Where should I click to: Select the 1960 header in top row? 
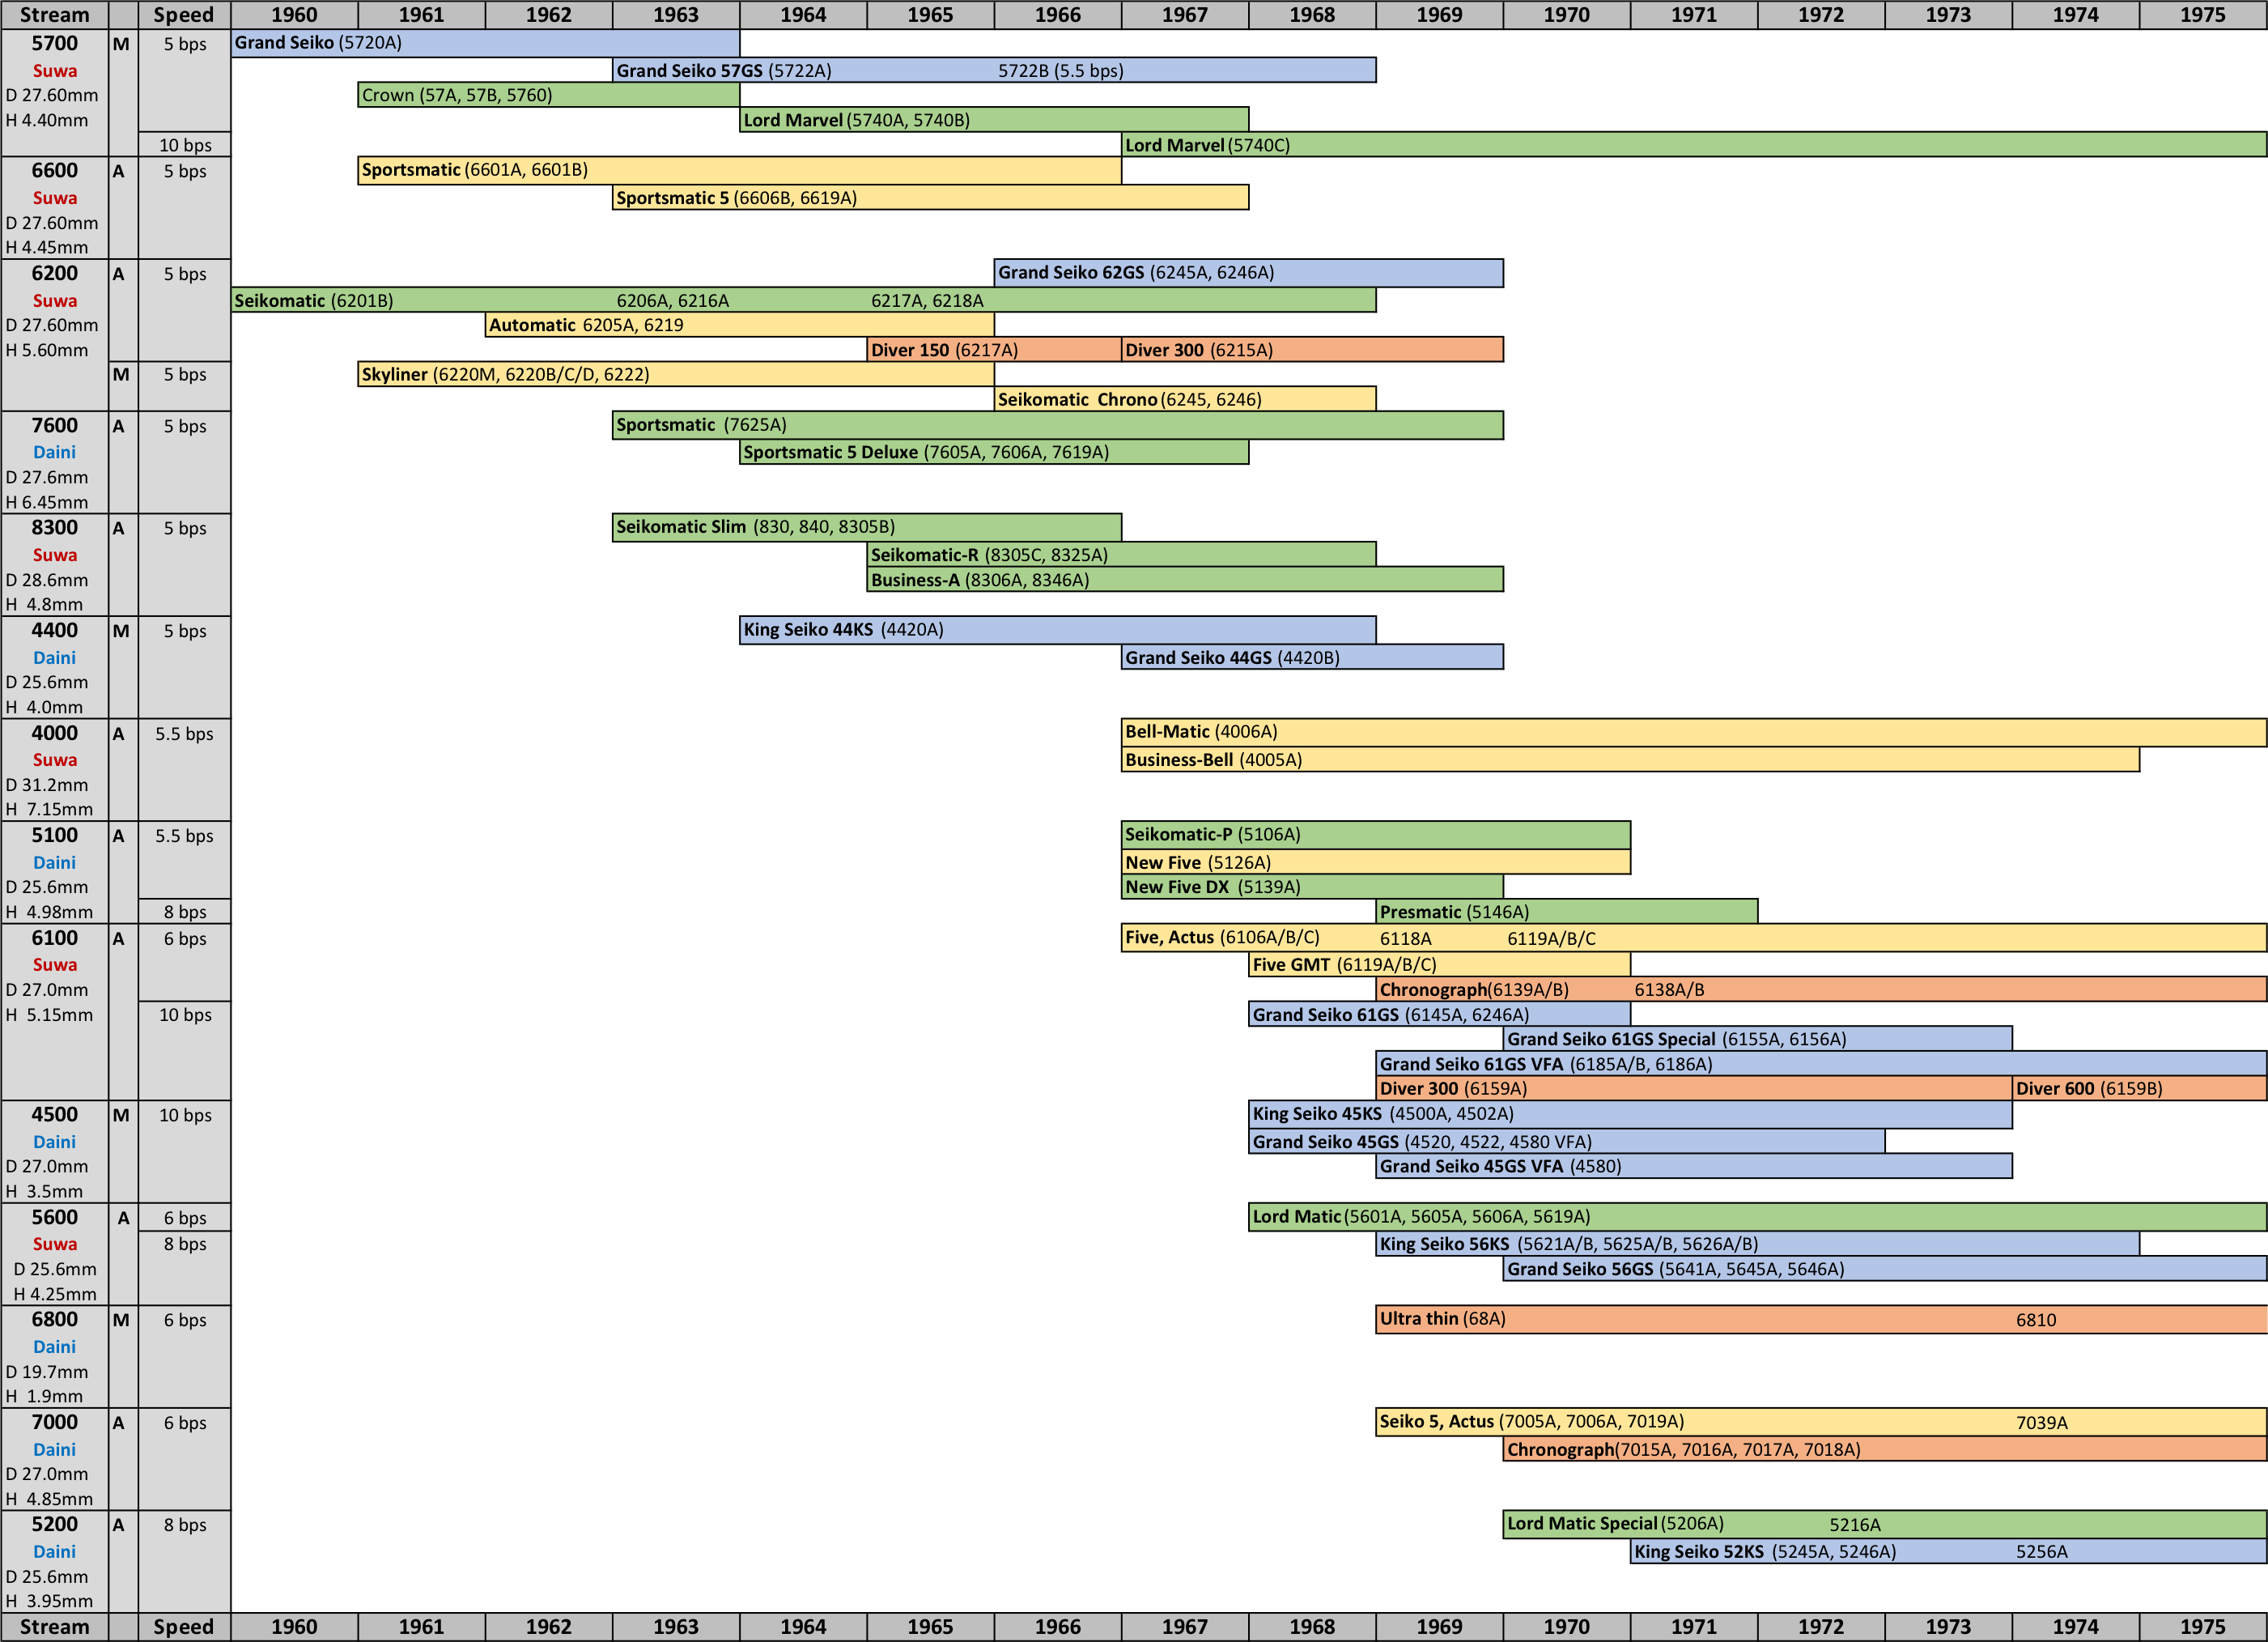[x=294, y=15]
